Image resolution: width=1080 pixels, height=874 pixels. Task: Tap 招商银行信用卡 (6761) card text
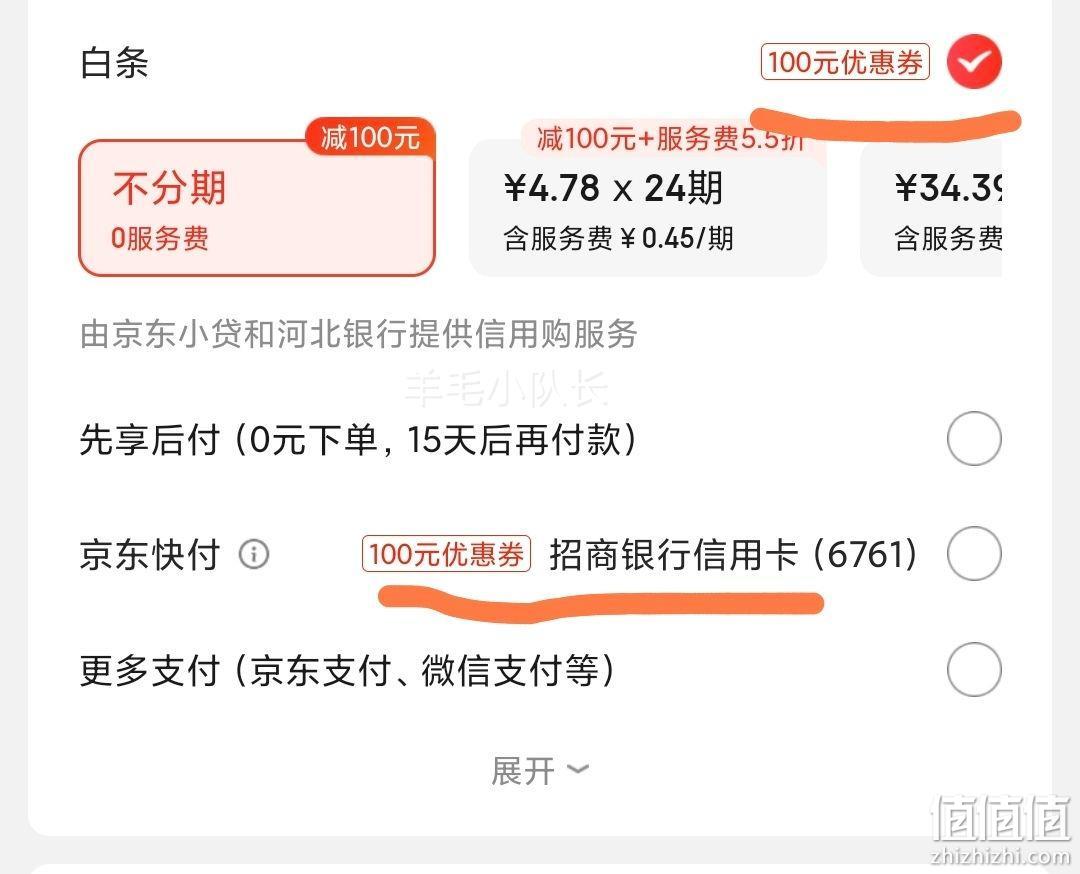734,554
